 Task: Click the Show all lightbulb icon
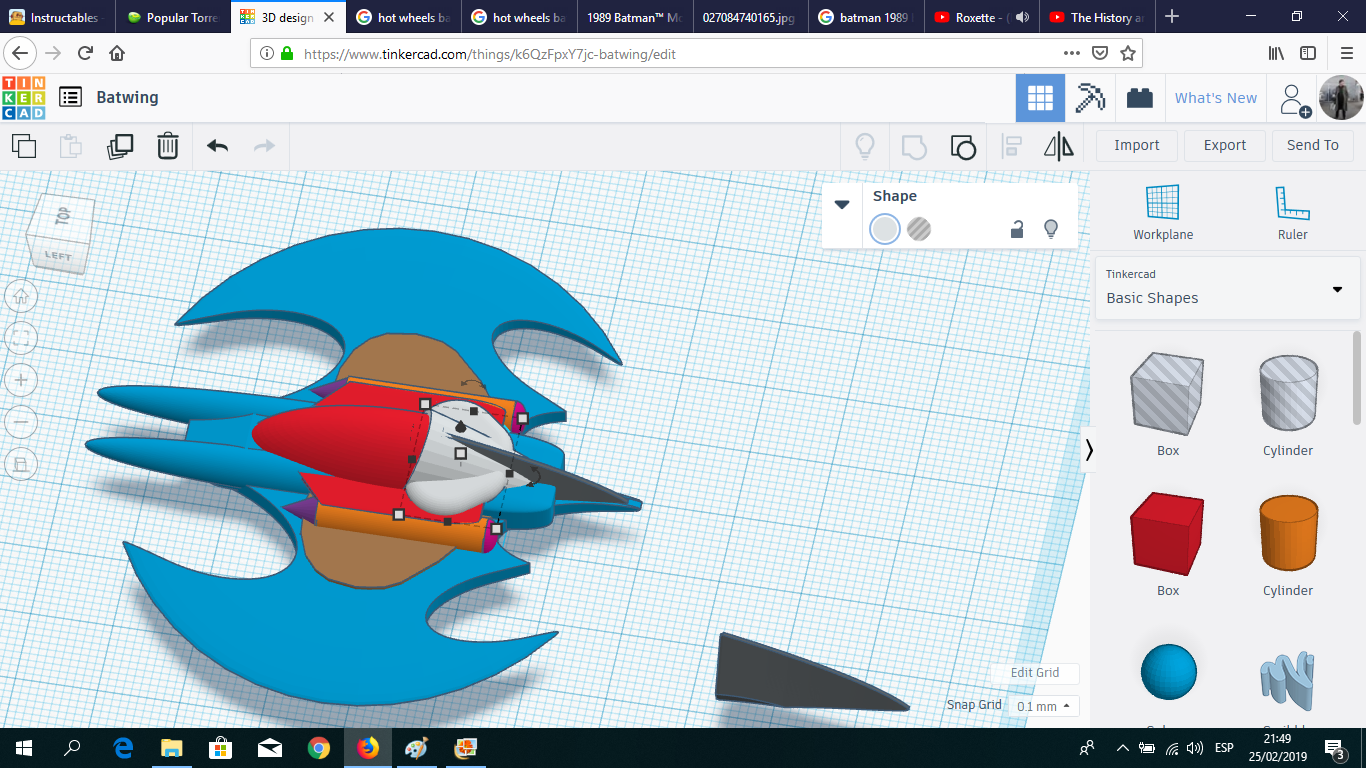(x=865, y=147)
